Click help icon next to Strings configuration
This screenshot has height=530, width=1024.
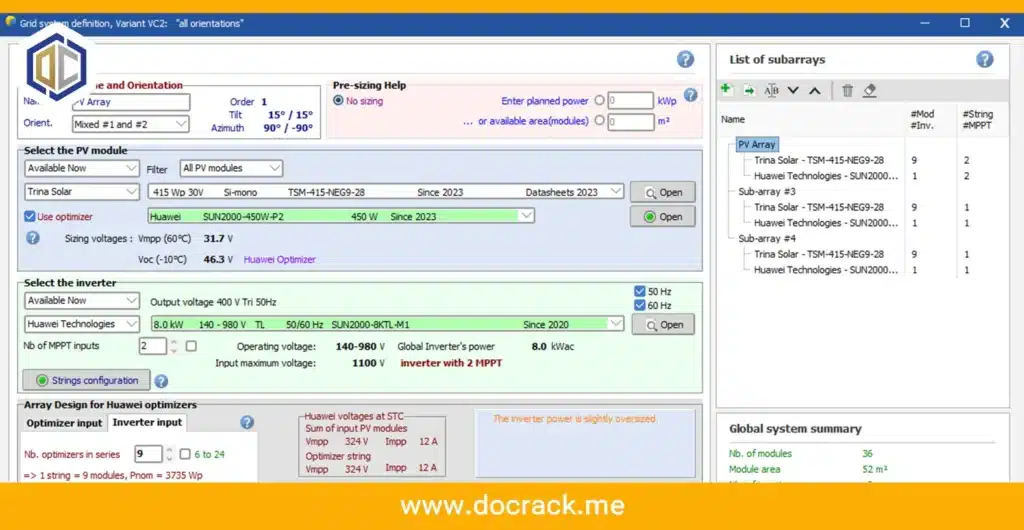tap(161, 381)
